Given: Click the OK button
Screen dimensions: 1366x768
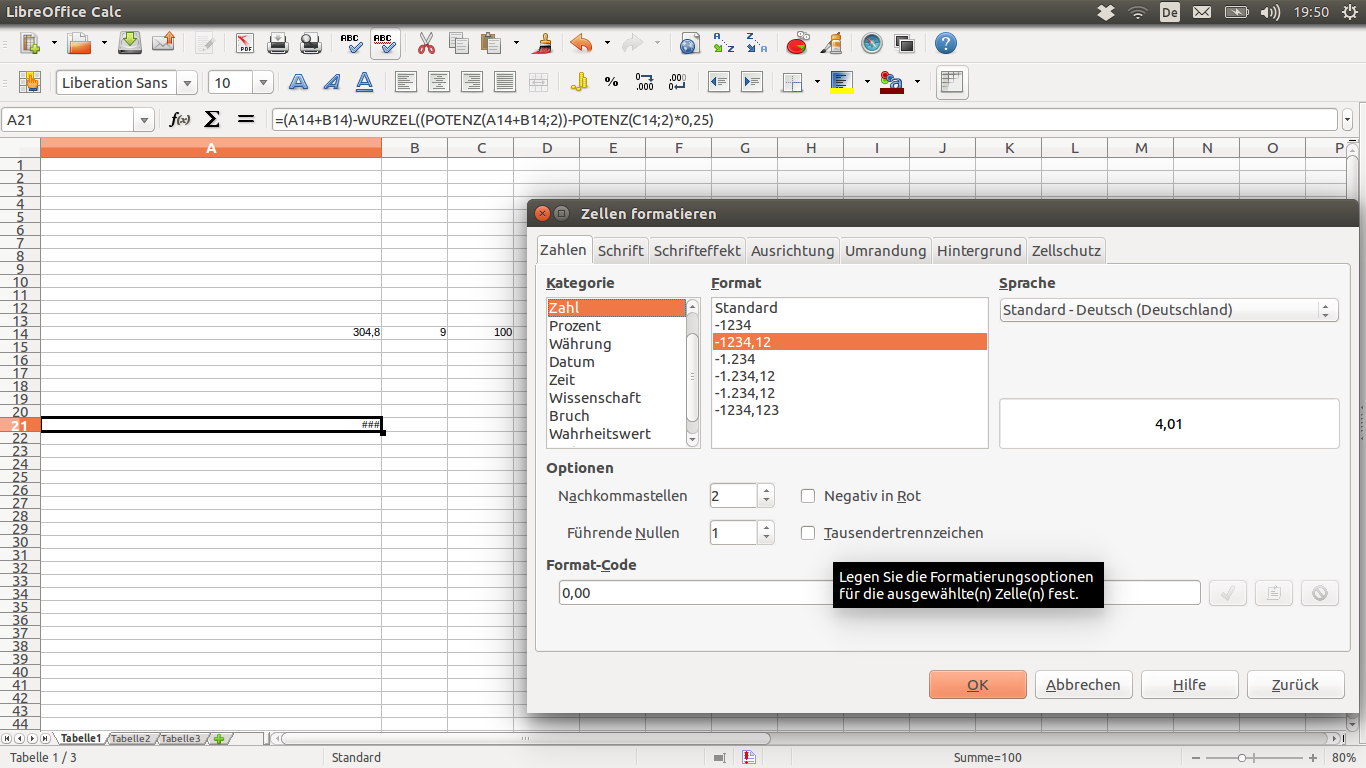Looking at the screenshot, I should click(978, 685).
